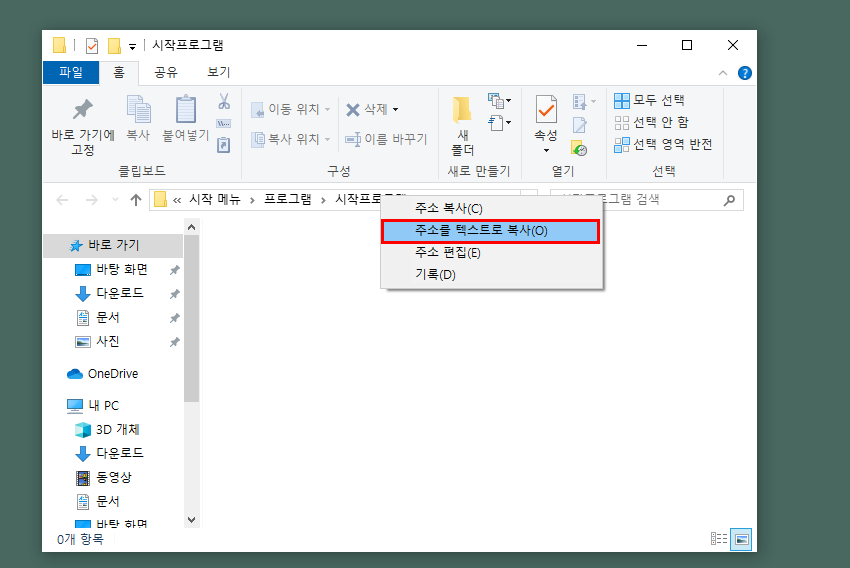Click the edit icon in 열기 group
The image size is (850, 568).
(x=579, y=125)
